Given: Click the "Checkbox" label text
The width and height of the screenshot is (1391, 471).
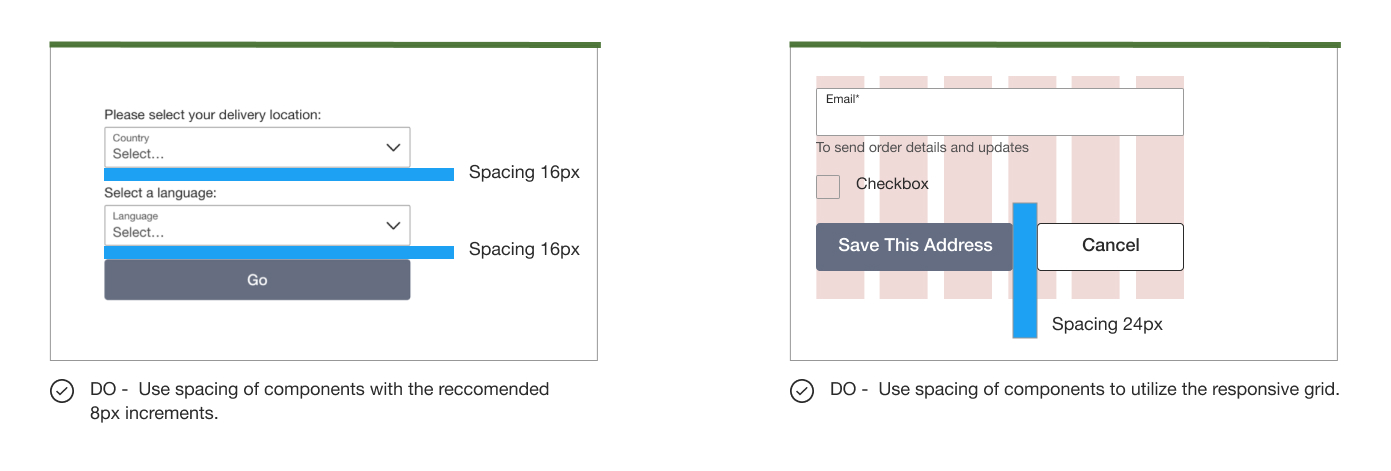Looking at the screenshot, I should coord(892,184).
